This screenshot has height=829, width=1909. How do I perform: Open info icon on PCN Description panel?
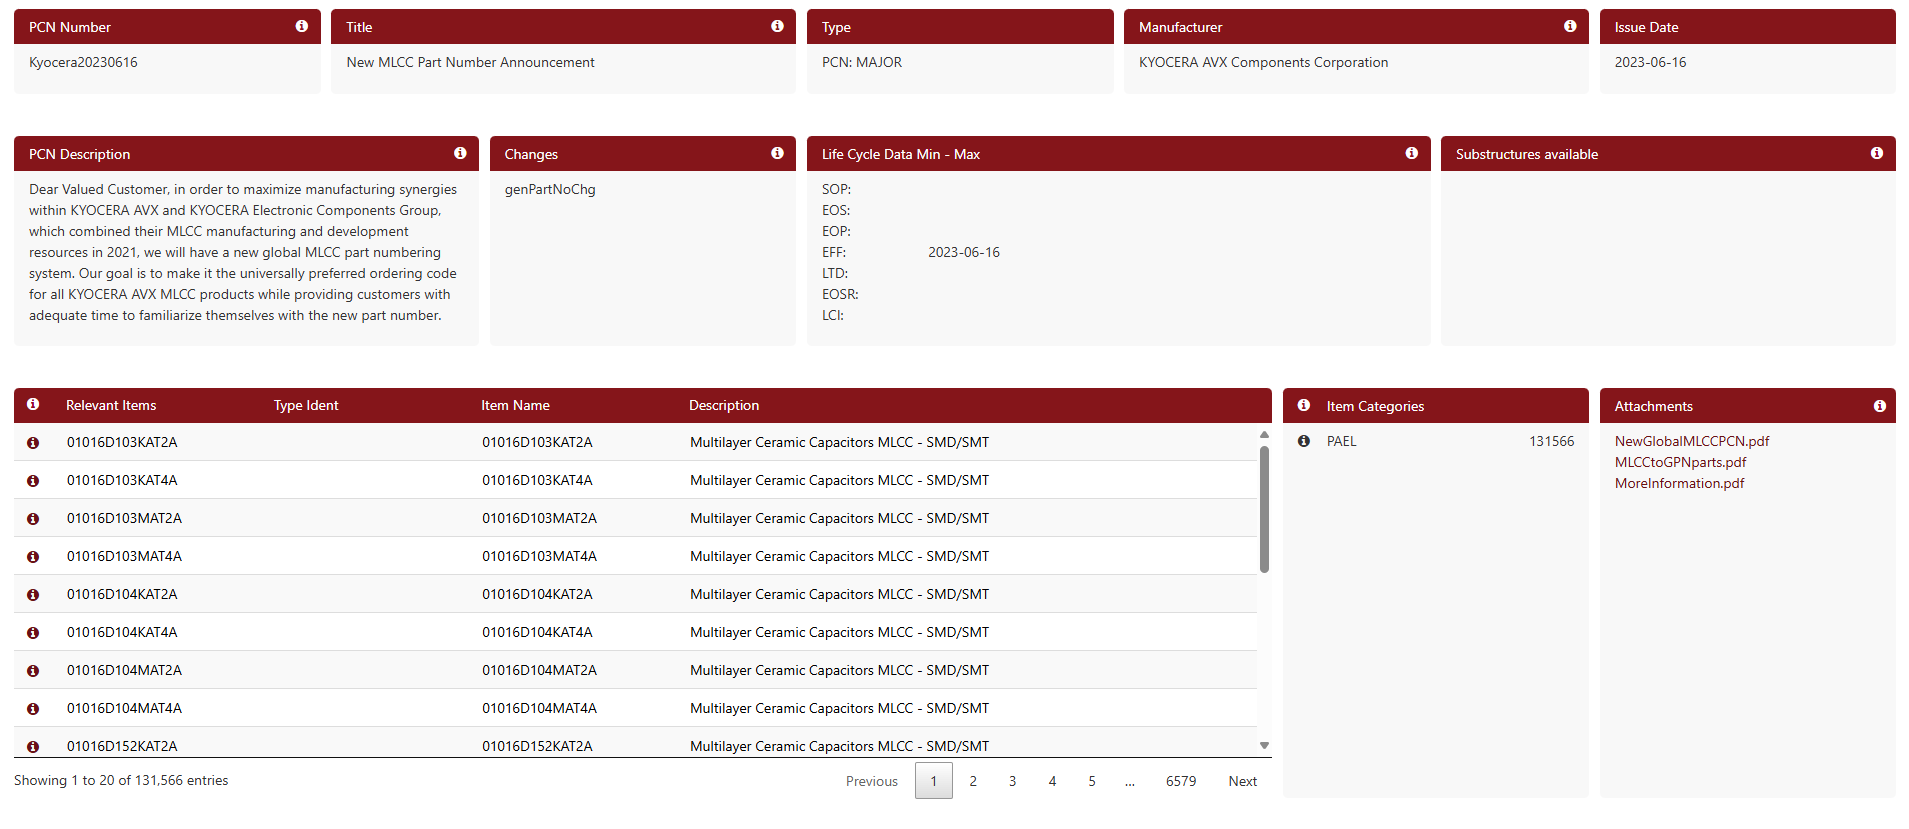[460, 153]
